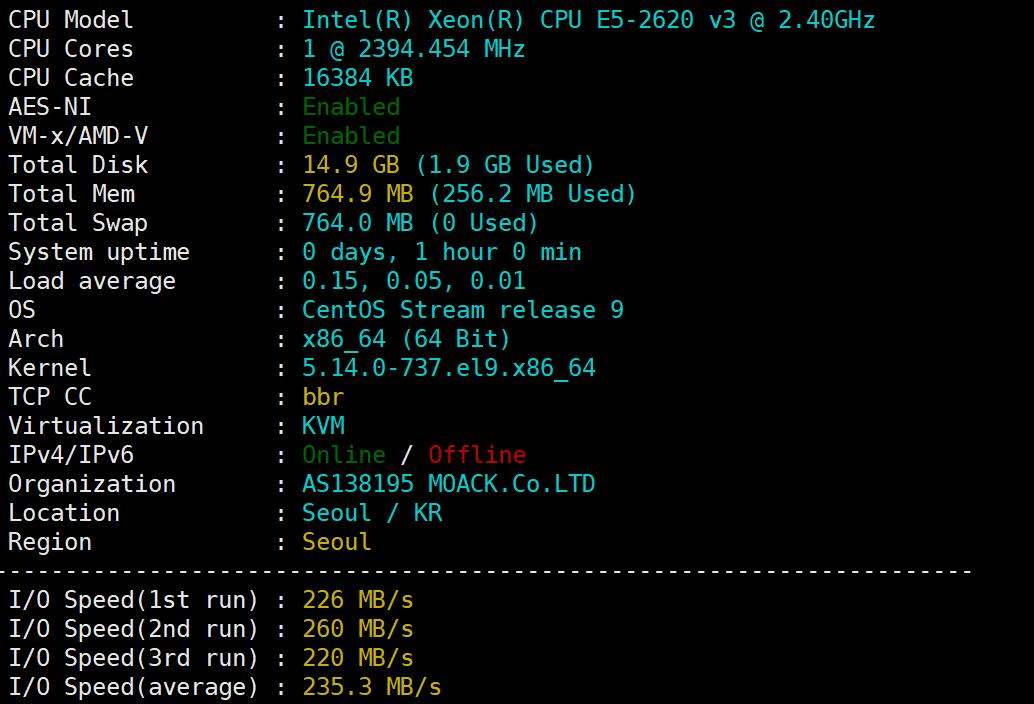Click the 'VM-x/AMD-V' label
1034x704 pixels.
click(x=78, y=136)
